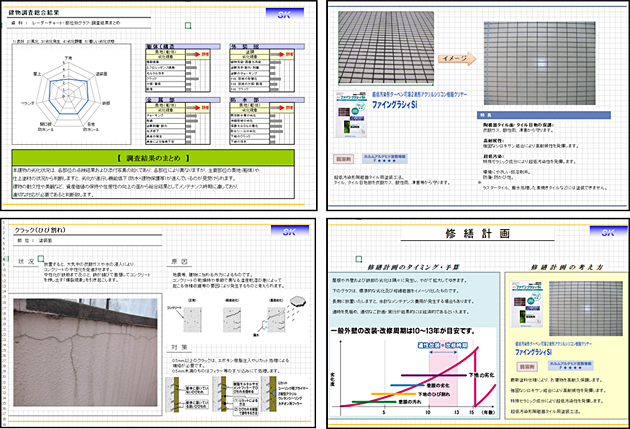This screenshot has width=630, height=429.
Task: Click the 屋上 label on radar chart
Action: tap(37, 74)
